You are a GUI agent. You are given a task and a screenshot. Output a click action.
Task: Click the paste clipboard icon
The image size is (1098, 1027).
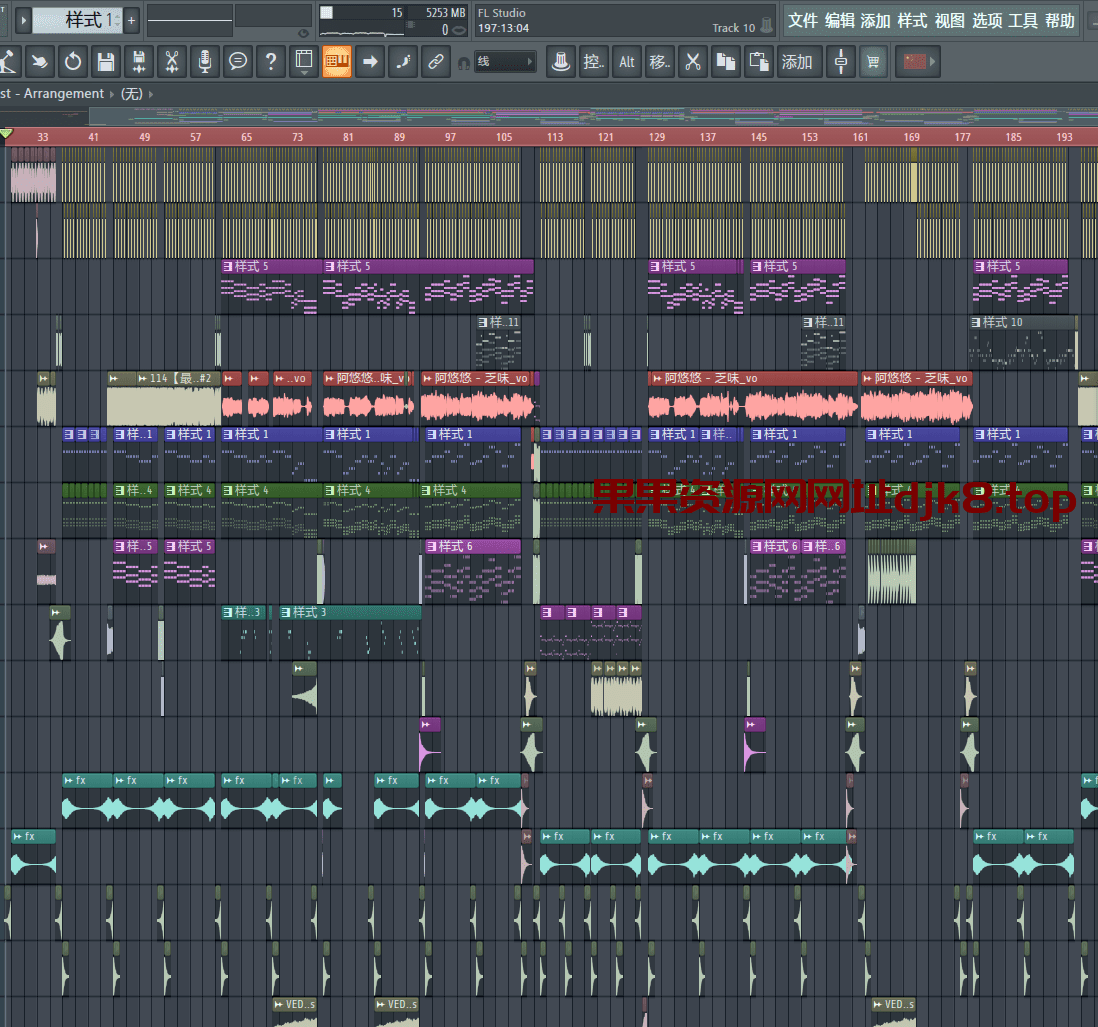click(759, 62)
